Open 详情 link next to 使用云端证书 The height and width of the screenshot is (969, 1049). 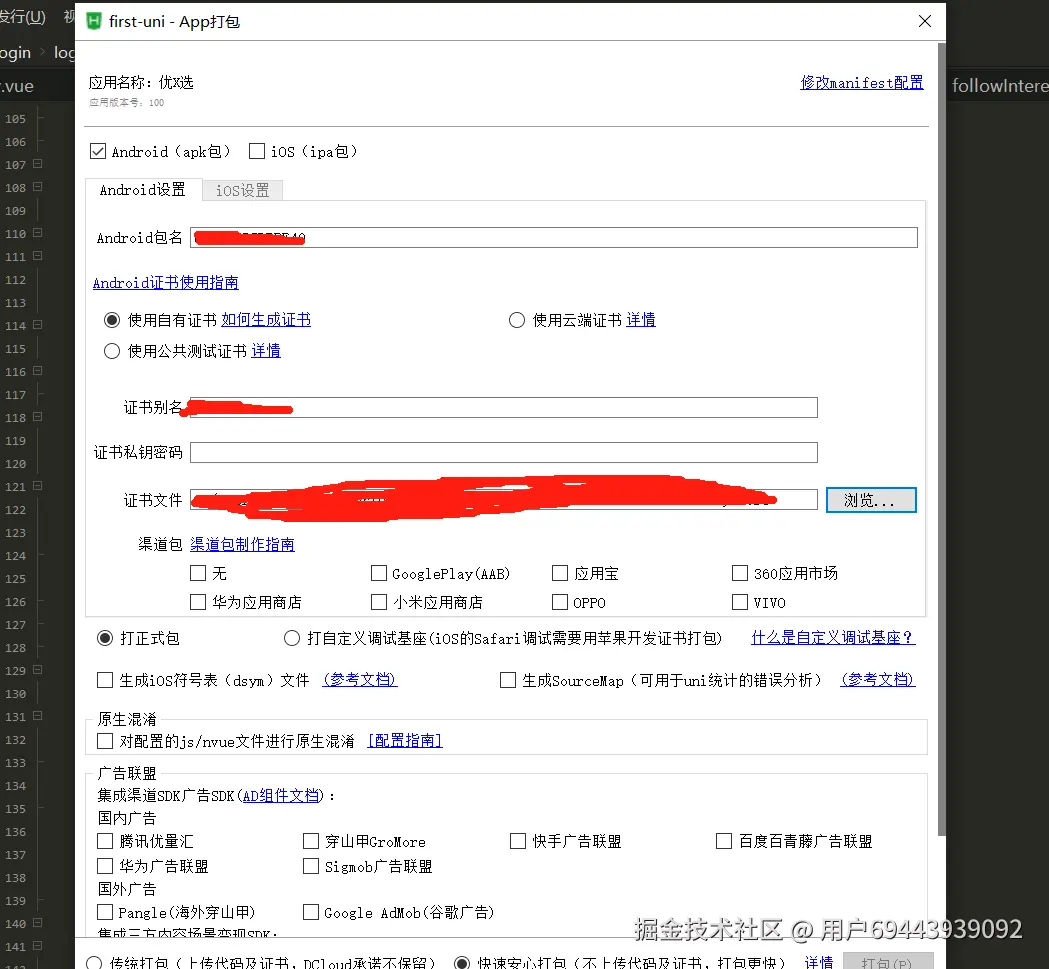click(641, 320)
